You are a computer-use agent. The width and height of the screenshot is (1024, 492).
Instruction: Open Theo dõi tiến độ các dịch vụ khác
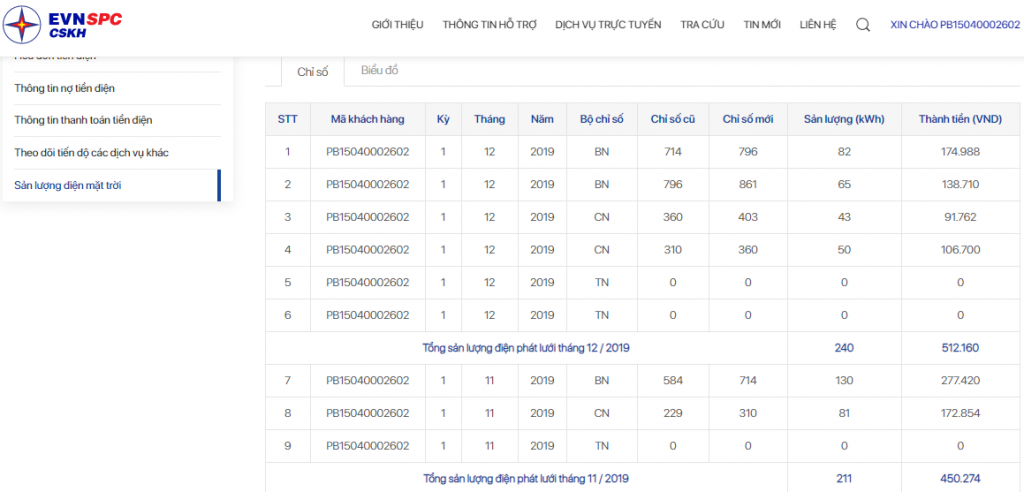(91, 152)
